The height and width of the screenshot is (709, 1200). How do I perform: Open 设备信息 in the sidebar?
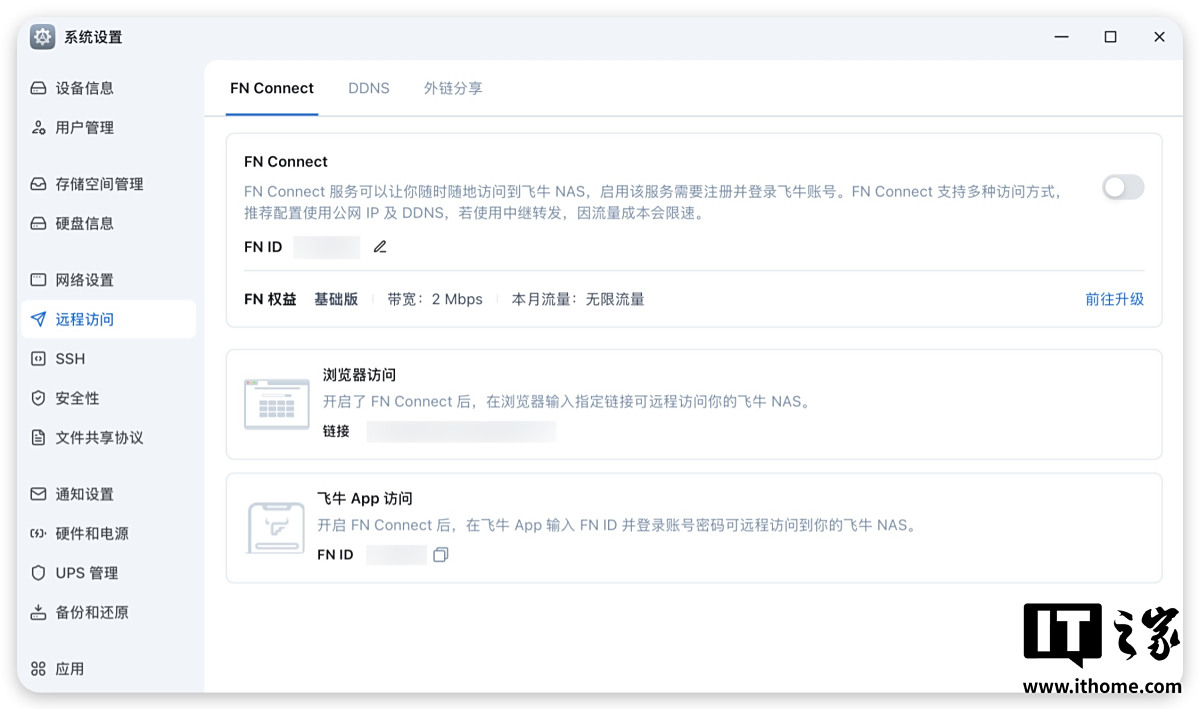(x=85, y=88)
